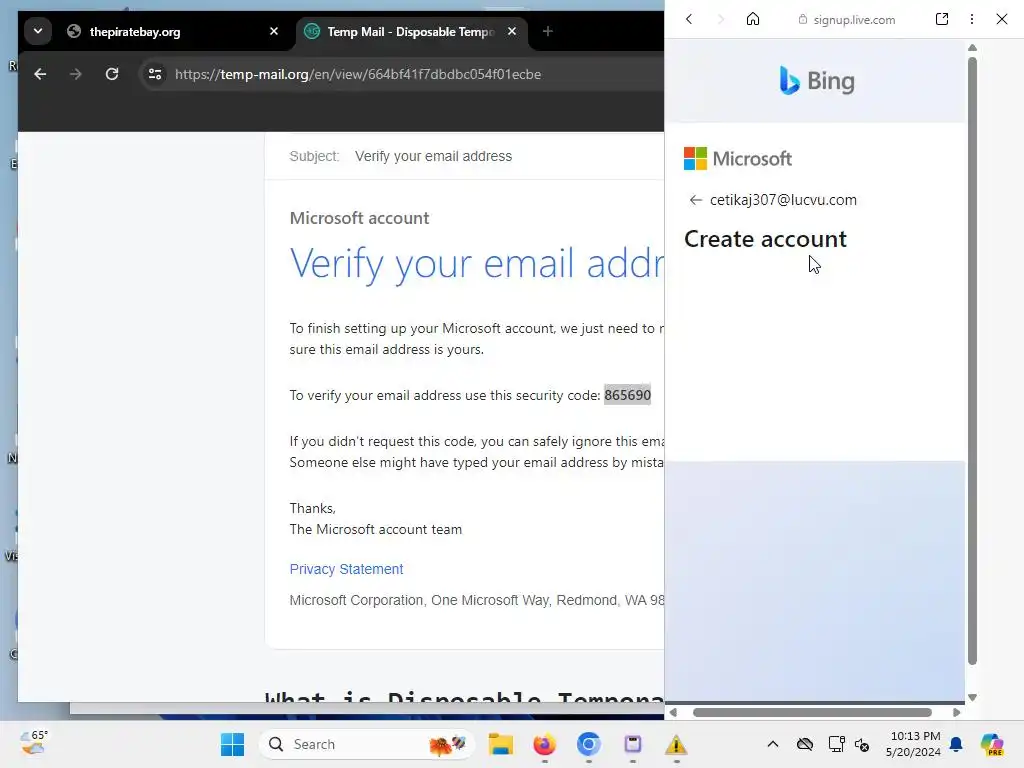1024x768 pixels.
Task: Go back from cetikaj307@lucvu.com email step
Action: 695,200
